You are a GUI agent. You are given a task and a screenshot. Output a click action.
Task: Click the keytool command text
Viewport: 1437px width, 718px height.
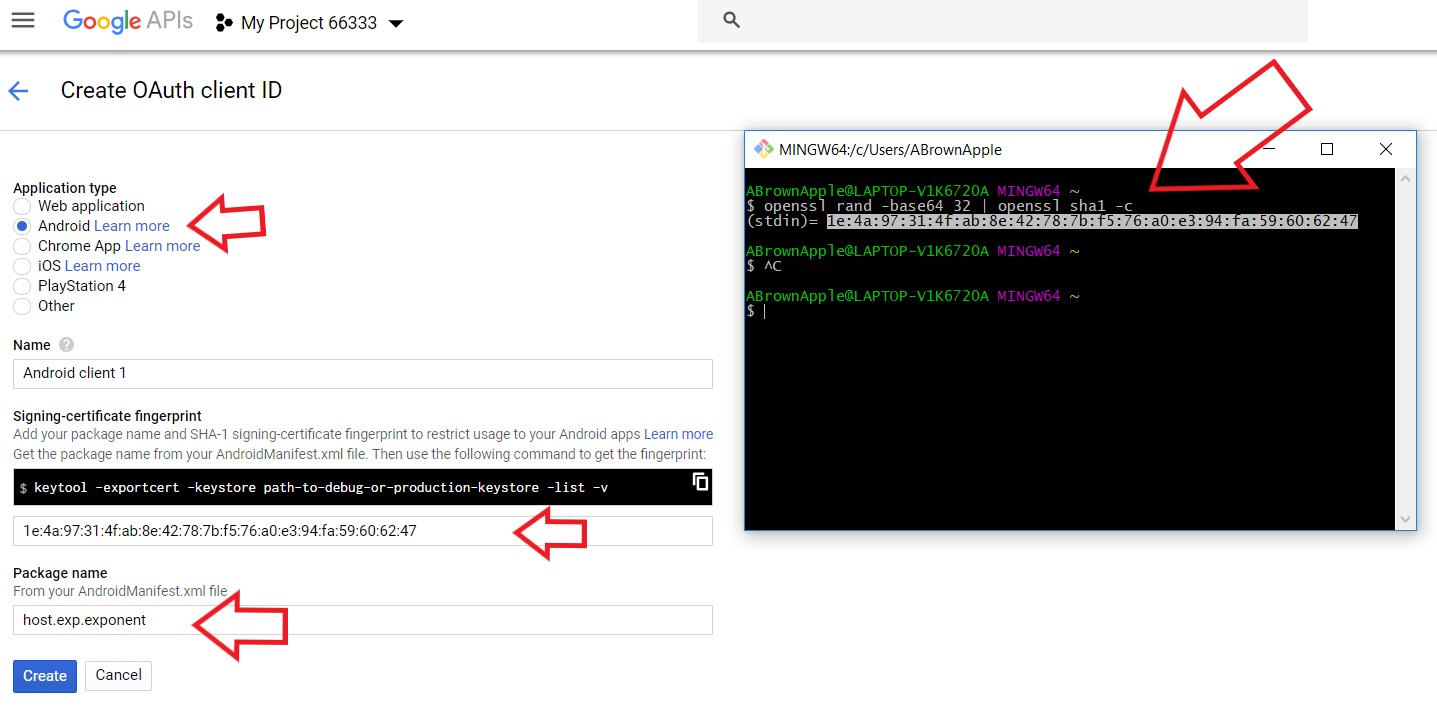click(321, 488)
